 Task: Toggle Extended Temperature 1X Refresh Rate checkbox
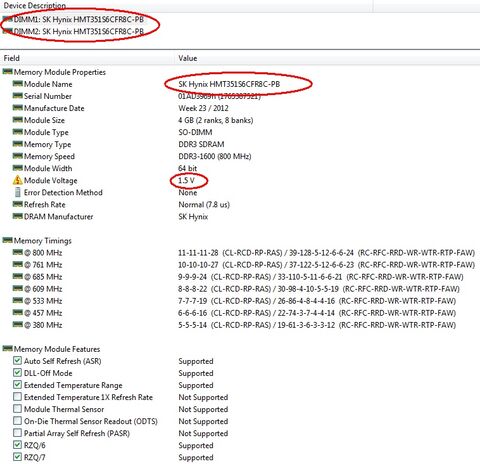17,396
